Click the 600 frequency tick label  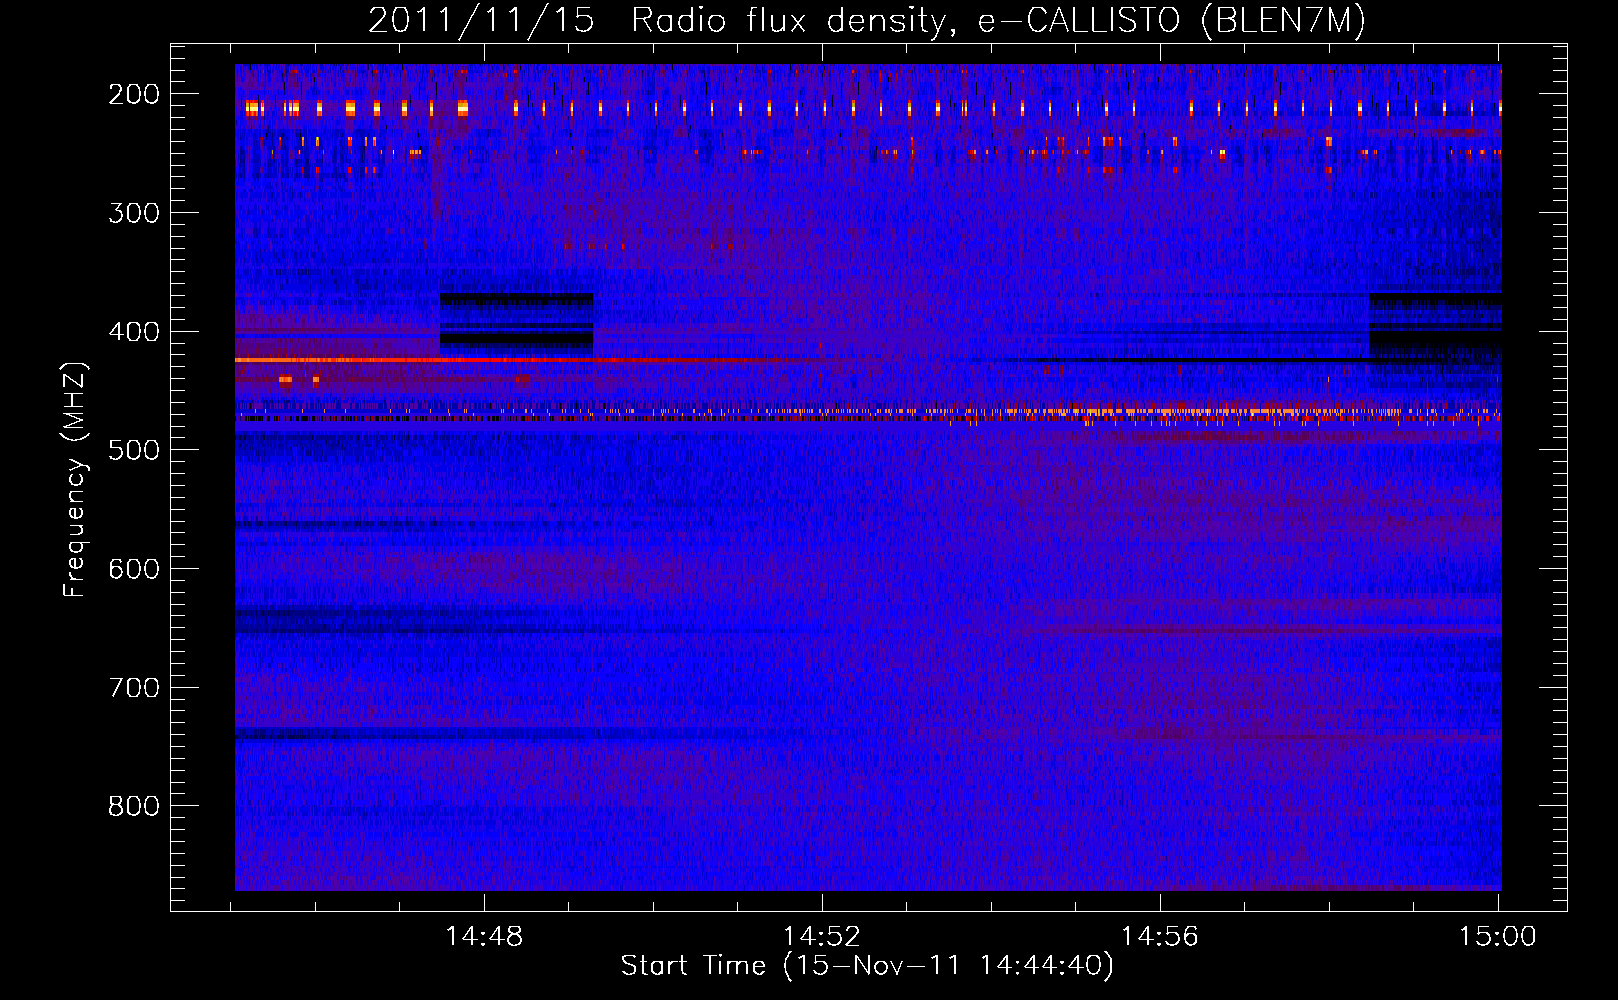134,569
